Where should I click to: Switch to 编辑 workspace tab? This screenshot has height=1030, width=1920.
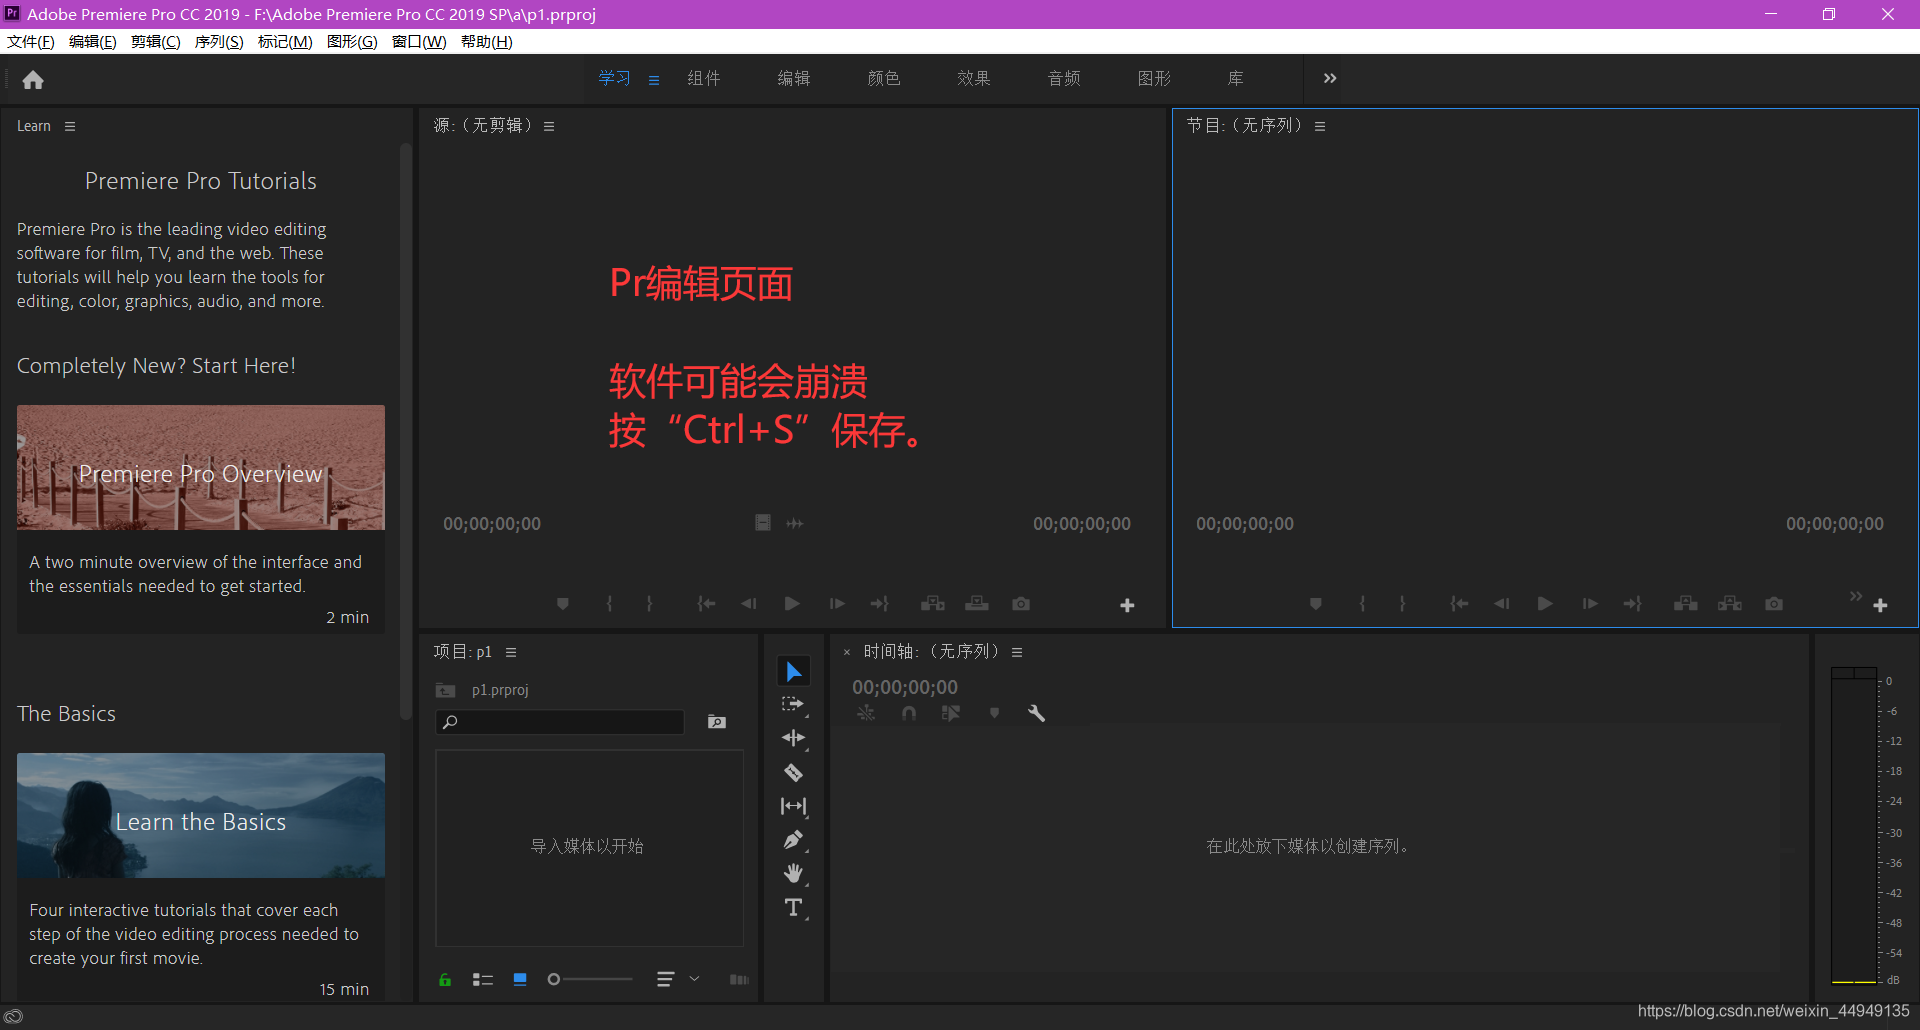tap(794, 79)
